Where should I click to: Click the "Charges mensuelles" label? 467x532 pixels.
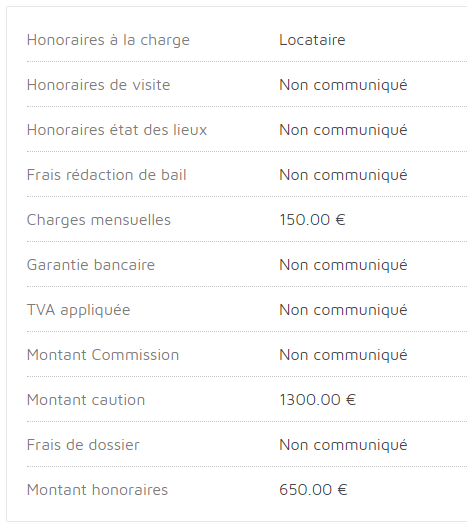tap(99, 221)
